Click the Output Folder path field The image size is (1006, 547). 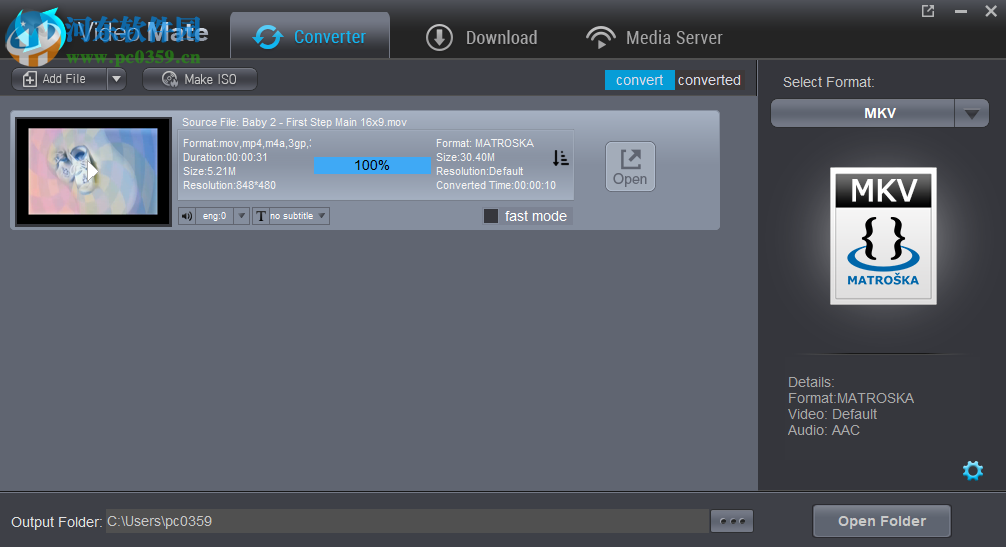[407, 521]
